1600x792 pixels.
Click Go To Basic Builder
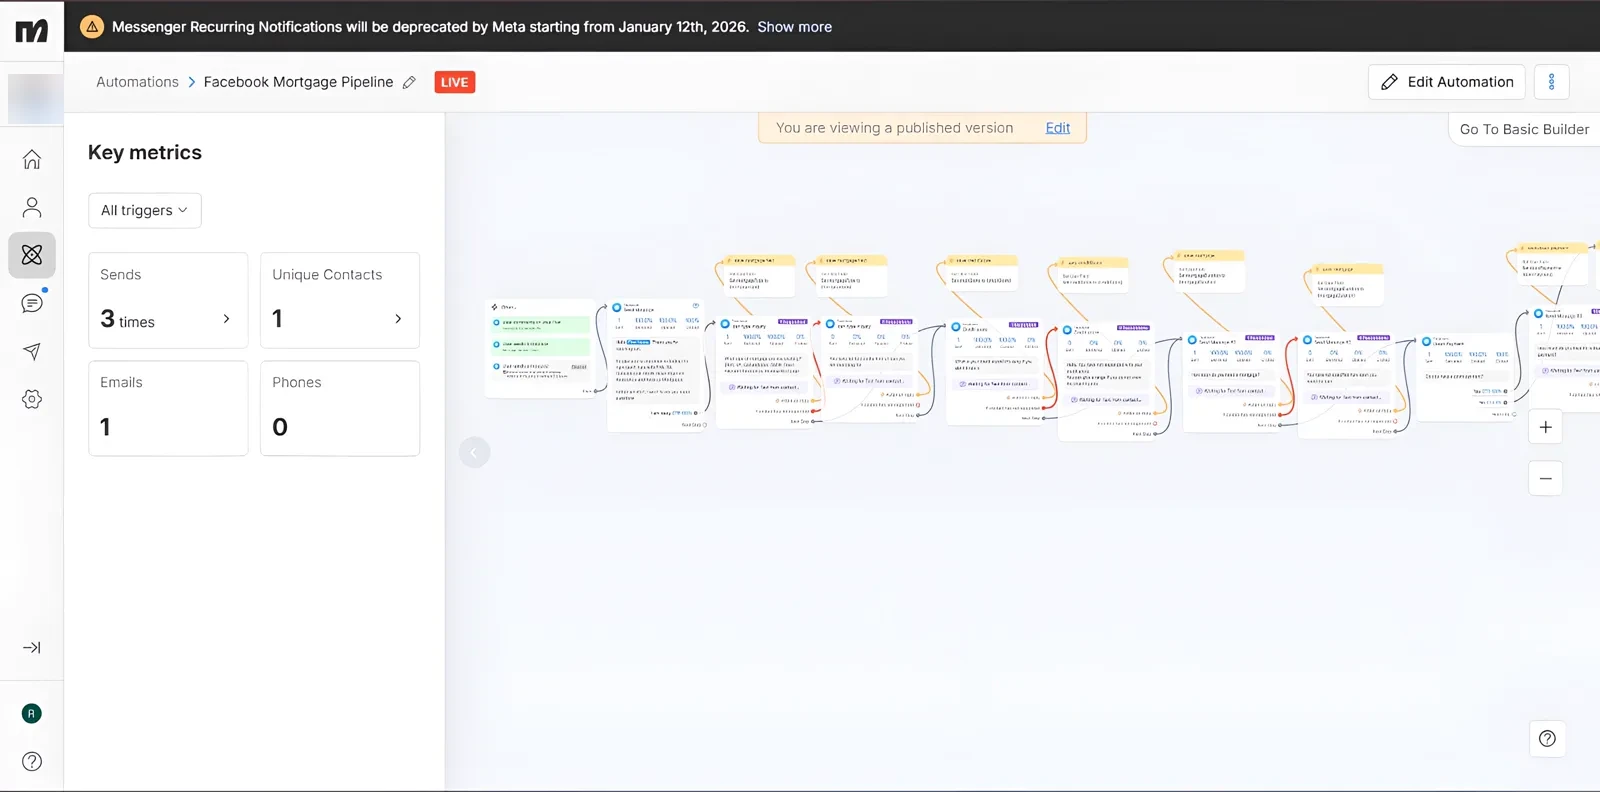pyautogui.click(x=1524, y=129)
